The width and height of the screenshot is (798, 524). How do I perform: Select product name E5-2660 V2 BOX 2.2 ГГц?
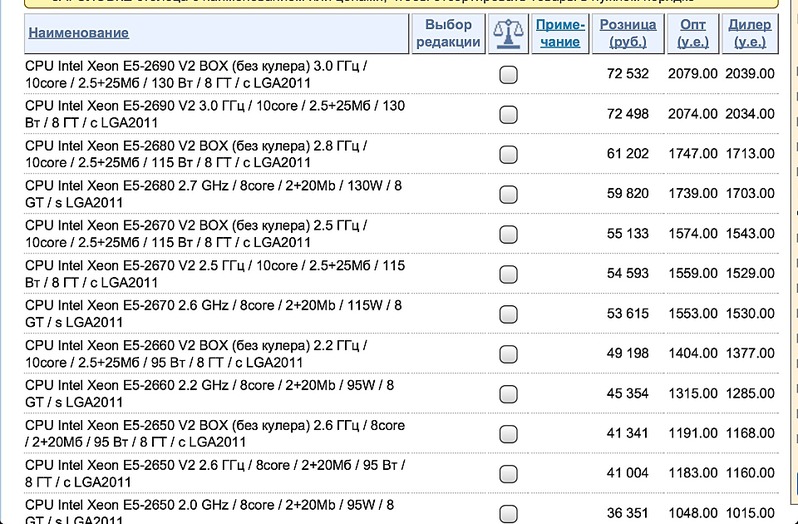coord(196,354)
